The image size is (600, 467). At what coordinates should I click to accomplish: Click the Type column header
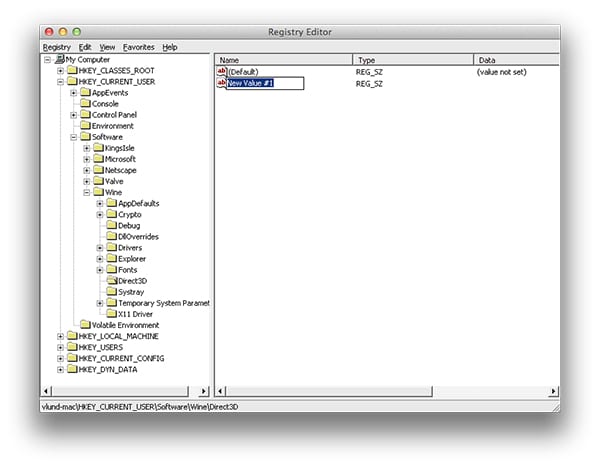click(413, 60)
